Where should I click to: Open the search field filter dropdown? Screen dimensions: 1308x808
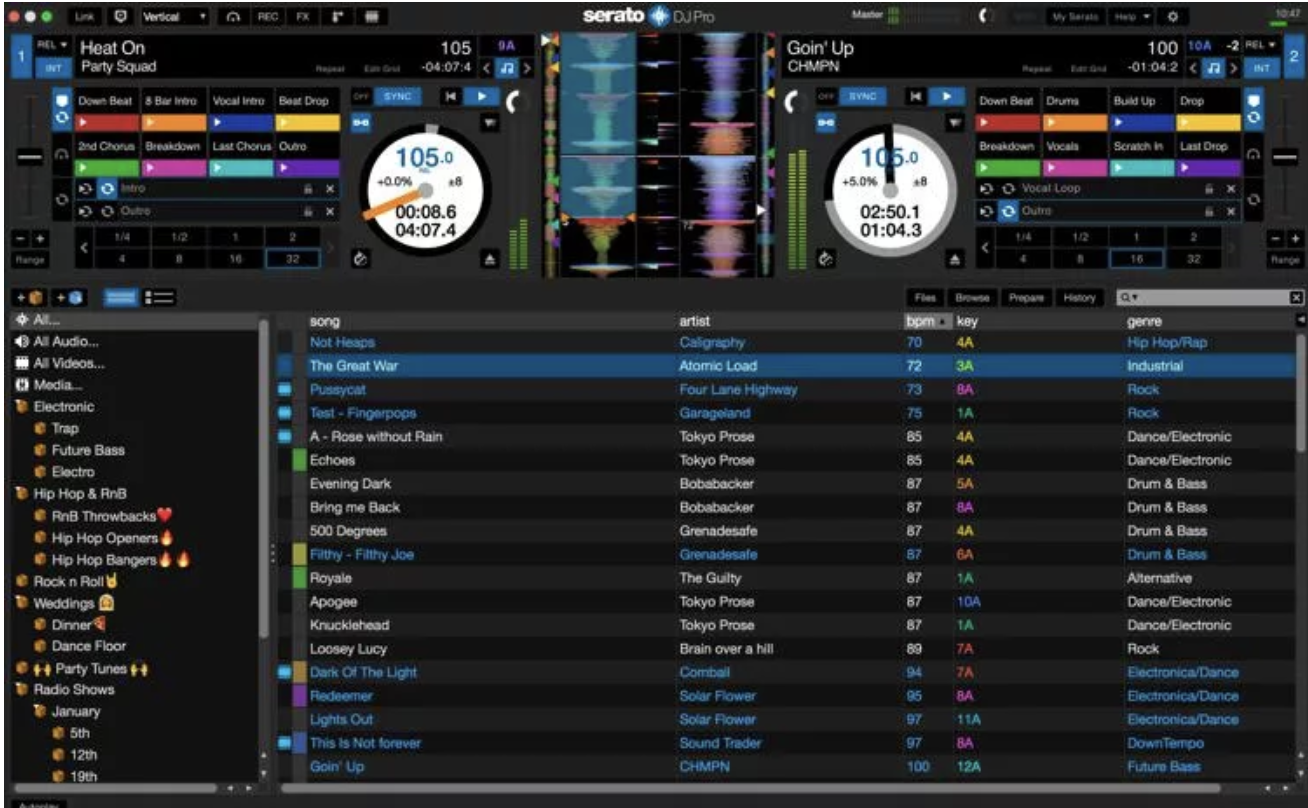(1128, 298)
